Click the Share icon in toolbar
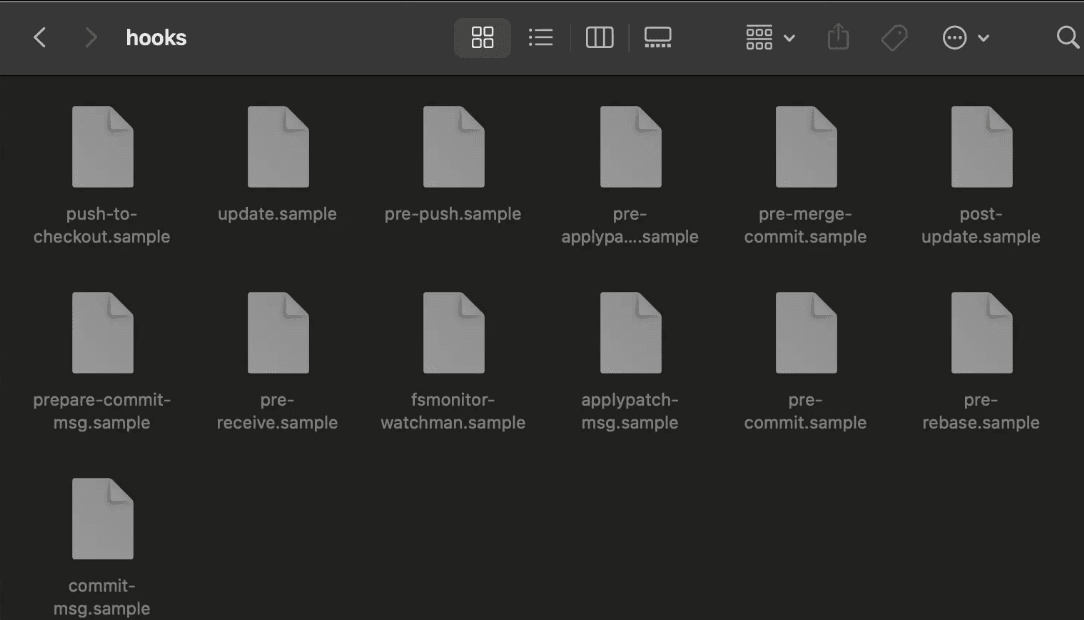Screen dimensions: 1084x620 [x=838, y=38]
